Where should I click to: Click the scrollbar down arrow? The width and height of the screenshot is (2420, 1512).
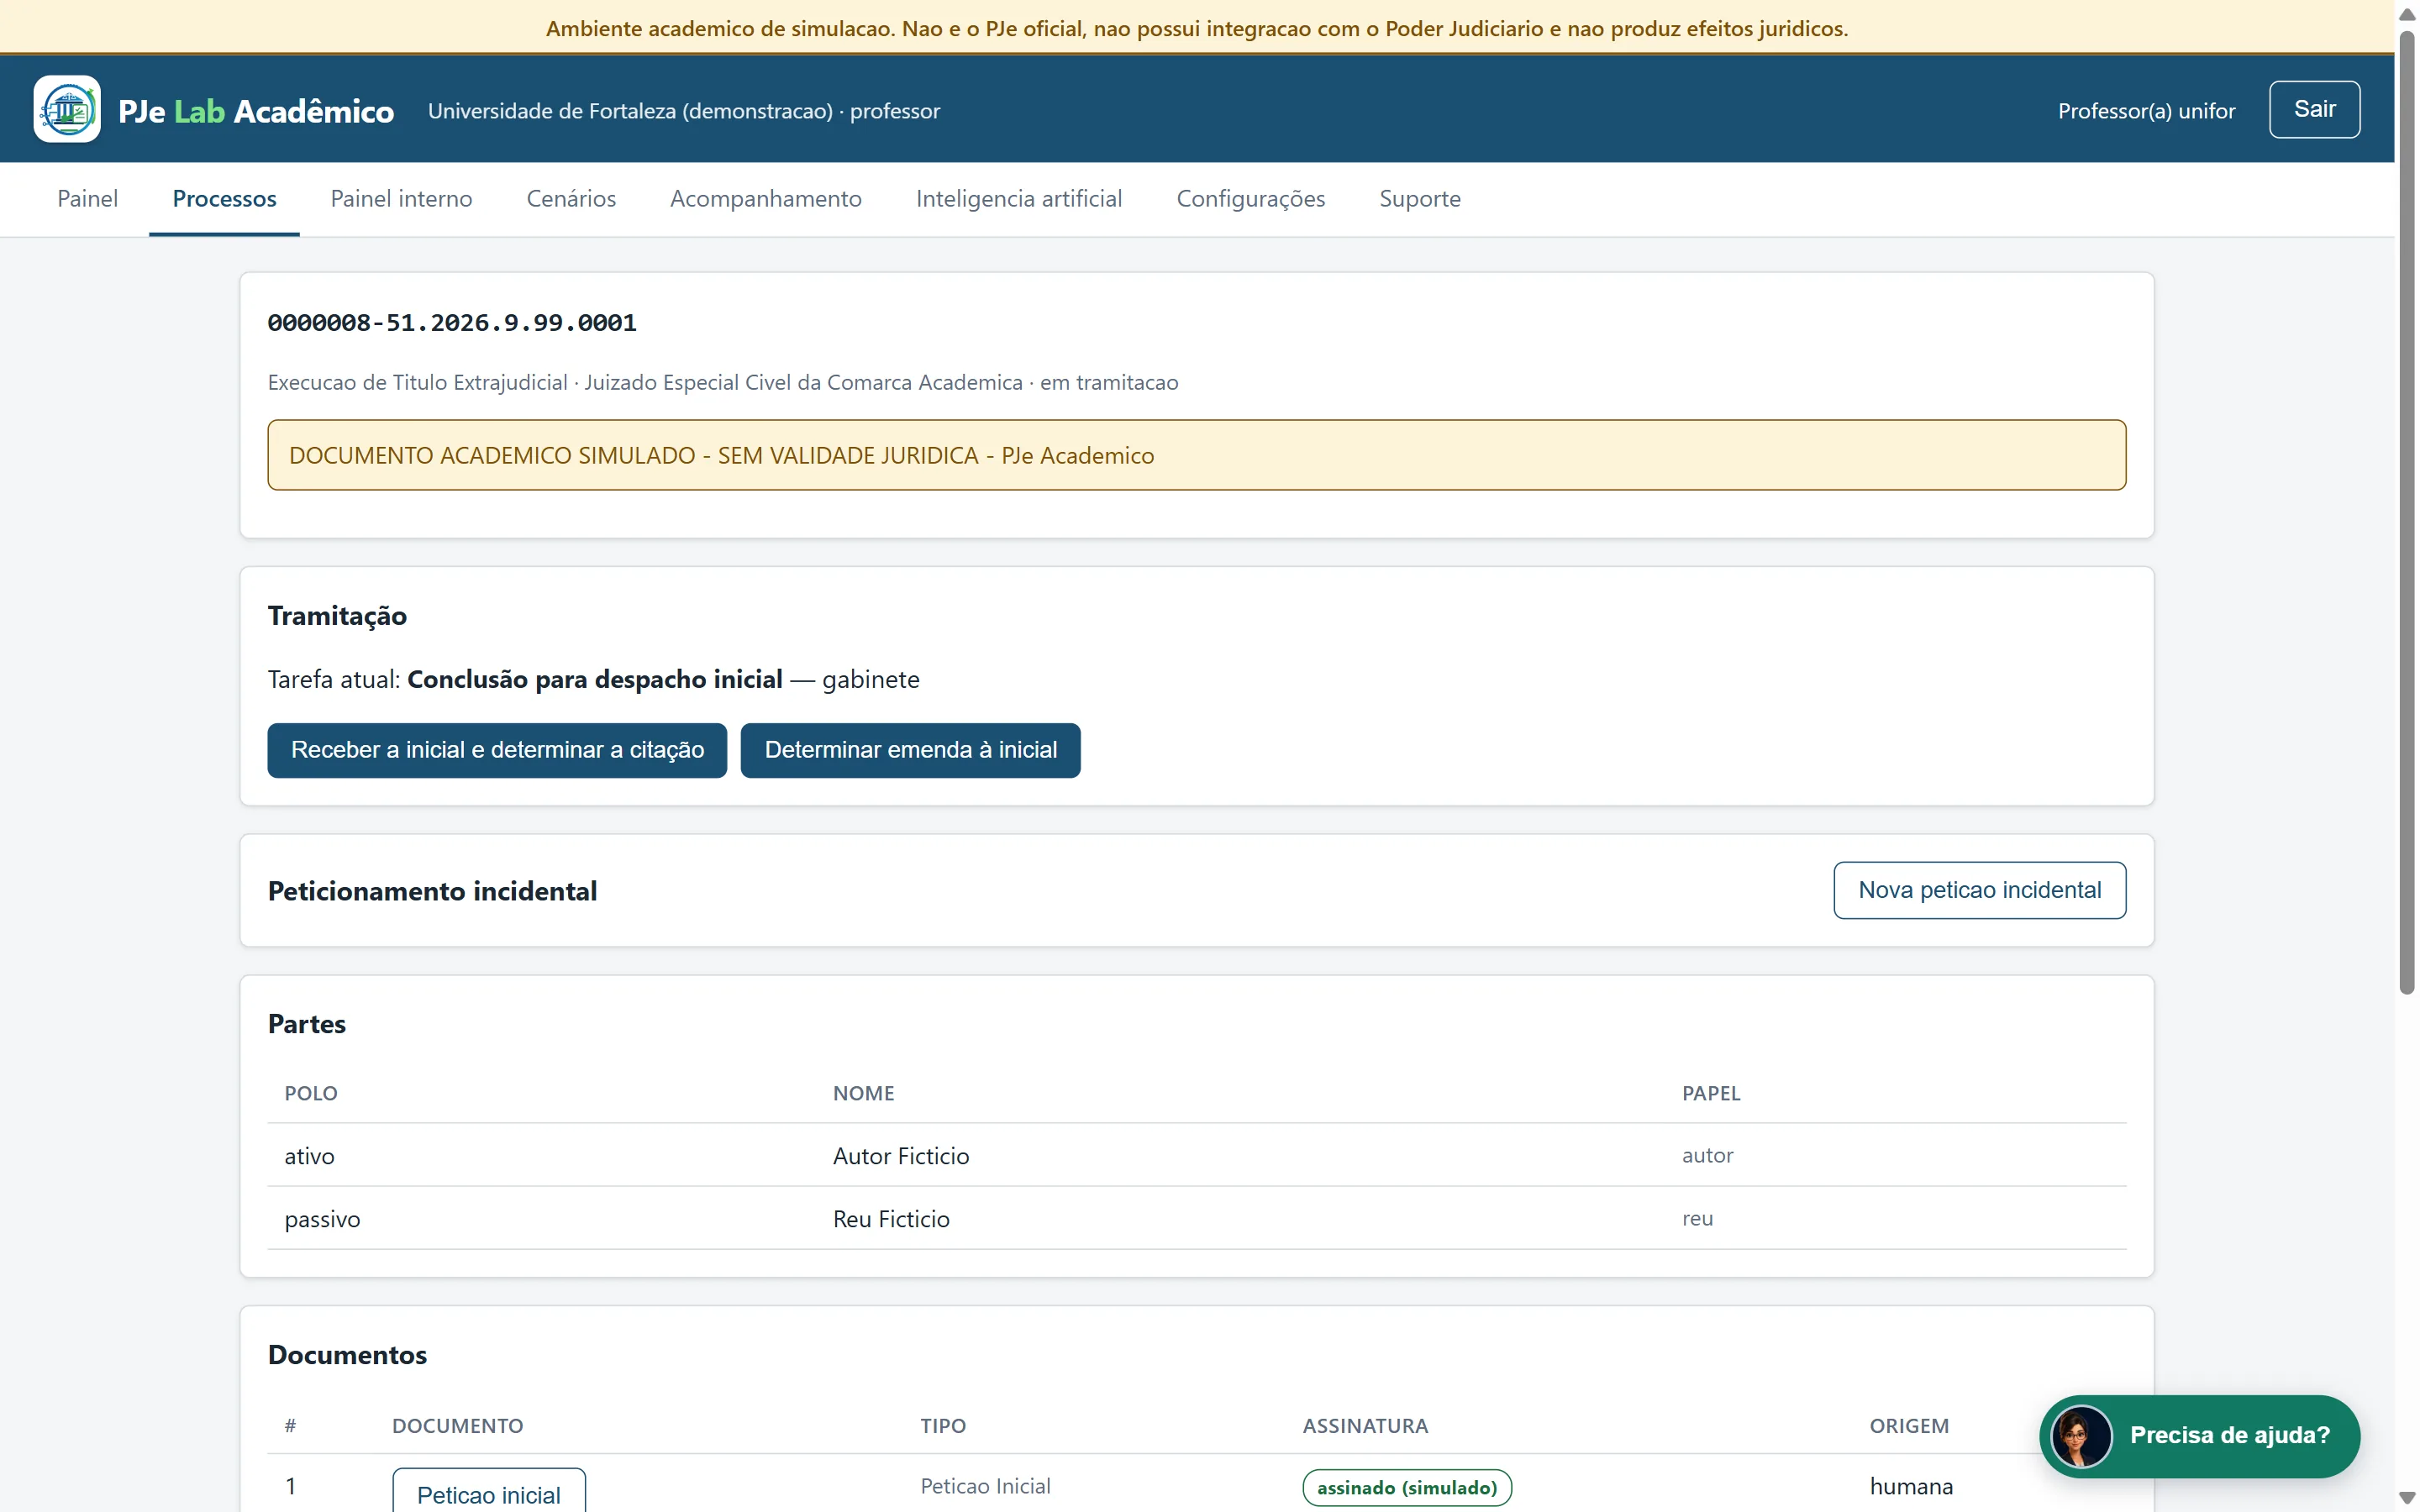2407,1499
